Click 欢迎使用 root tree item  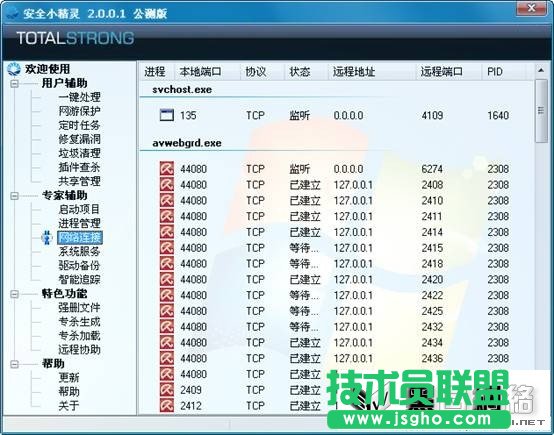[47, 69]
